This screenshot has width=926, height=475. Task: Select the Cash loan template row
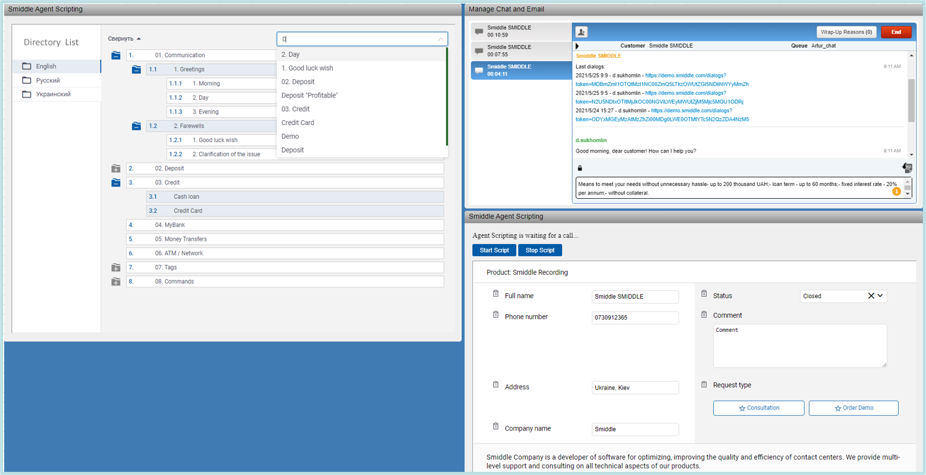[295, 197]
